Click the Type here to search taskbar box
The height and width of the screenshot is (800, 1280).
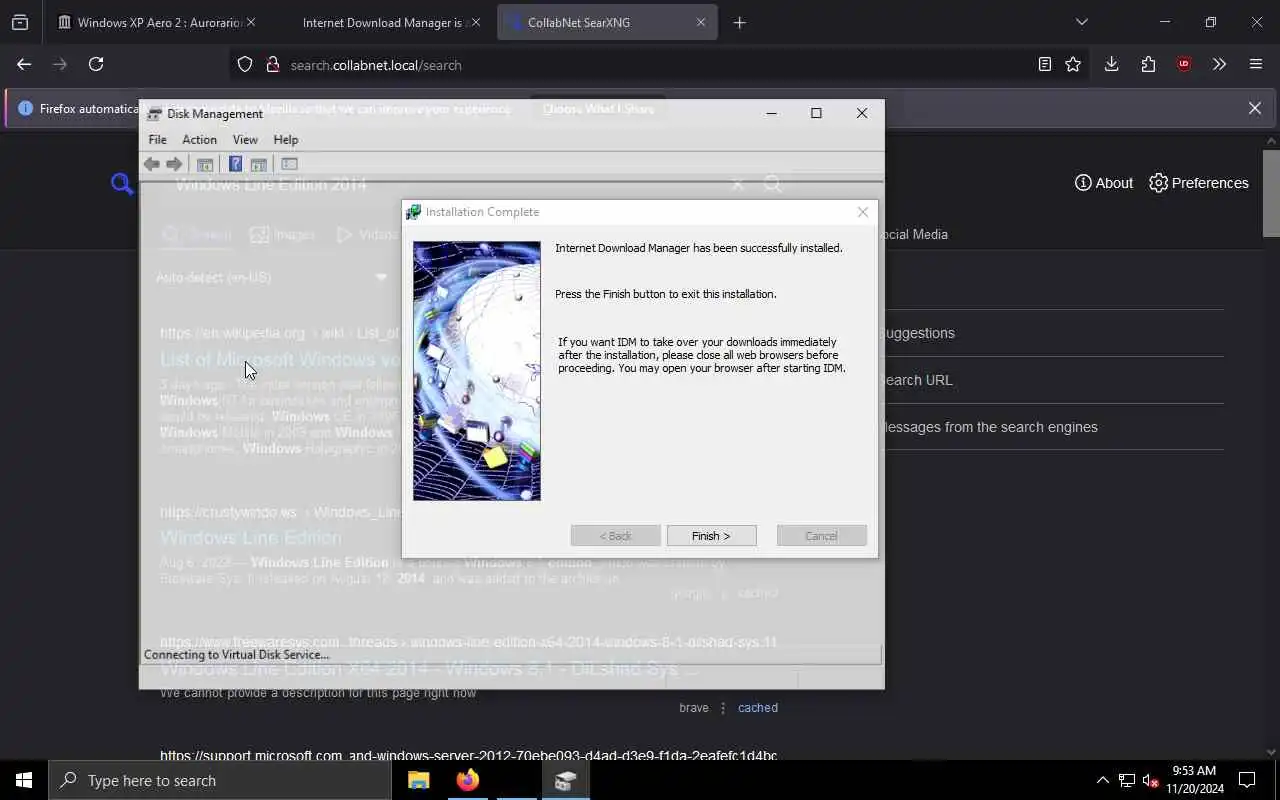click(x=220, y=780)
